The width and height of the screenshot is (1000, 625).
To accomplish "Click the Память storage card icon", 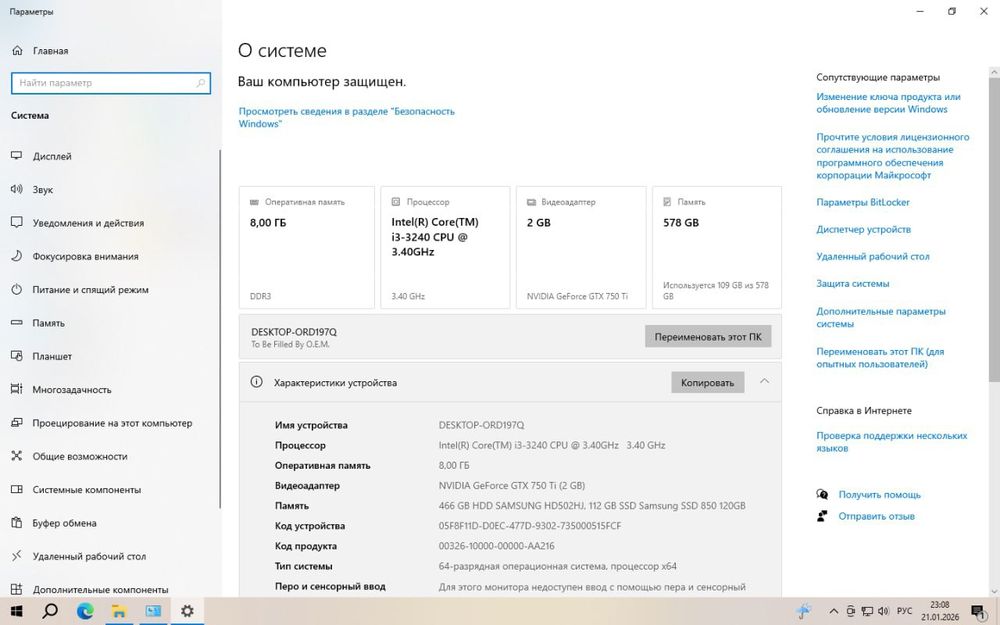I will pyautogui.click(x=667, y=202).
